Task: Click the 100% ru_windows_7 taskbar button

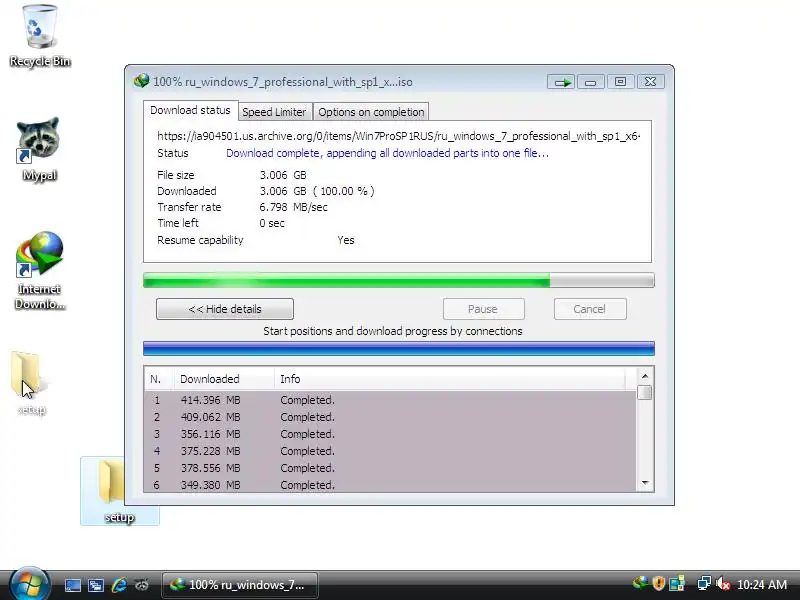Action: click(240, 585)
